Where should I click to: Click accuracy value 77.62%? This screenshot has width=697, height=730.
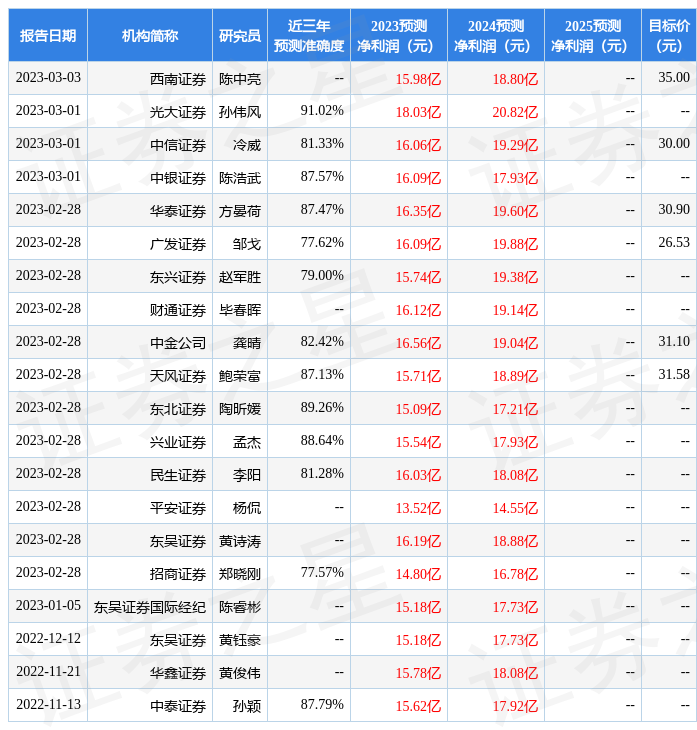tap(322, 243)
